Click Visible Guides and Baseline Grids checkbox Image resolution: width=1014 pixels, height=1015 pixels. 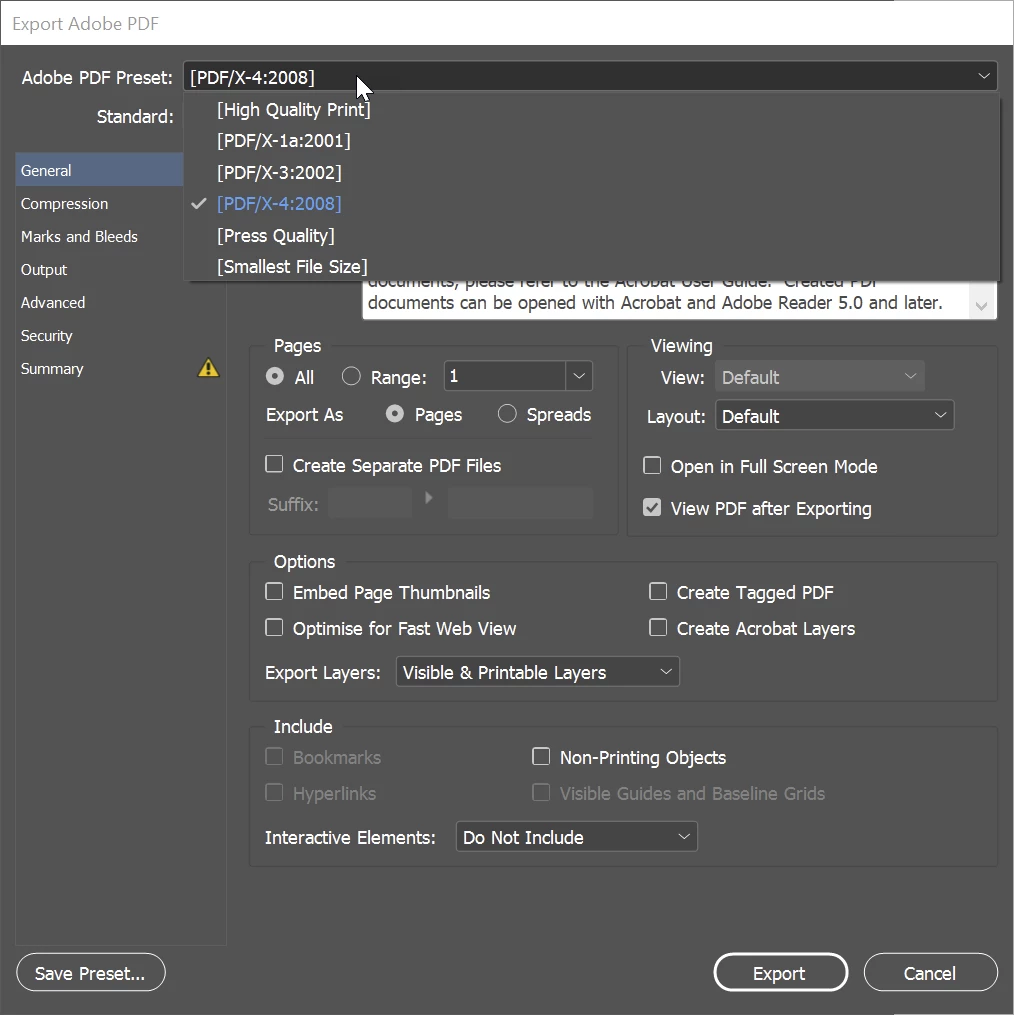(x=541, y=792)
